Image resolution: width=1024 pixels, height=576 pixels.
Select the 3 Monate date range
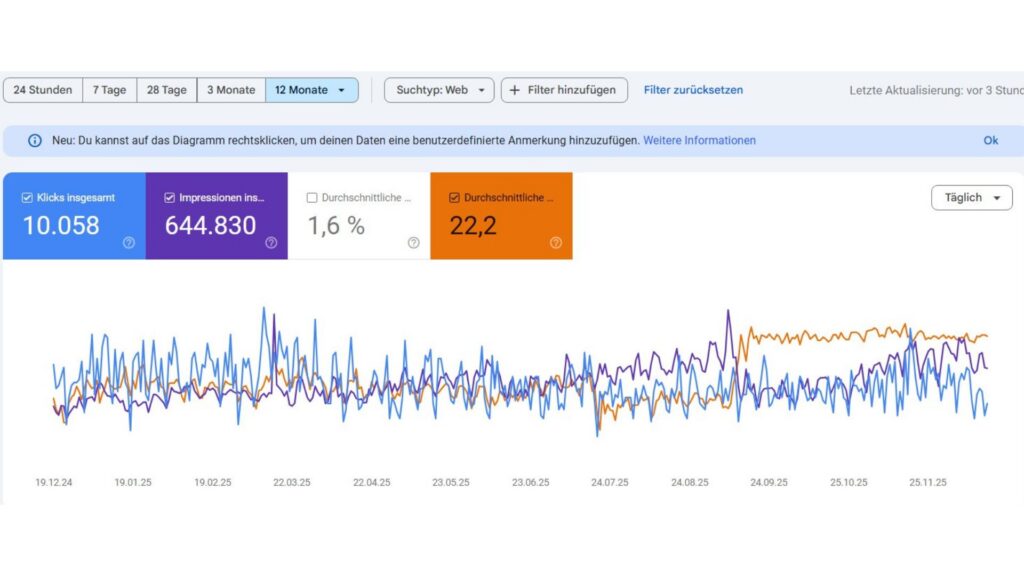pyautogui.click(x=231, y=90)
